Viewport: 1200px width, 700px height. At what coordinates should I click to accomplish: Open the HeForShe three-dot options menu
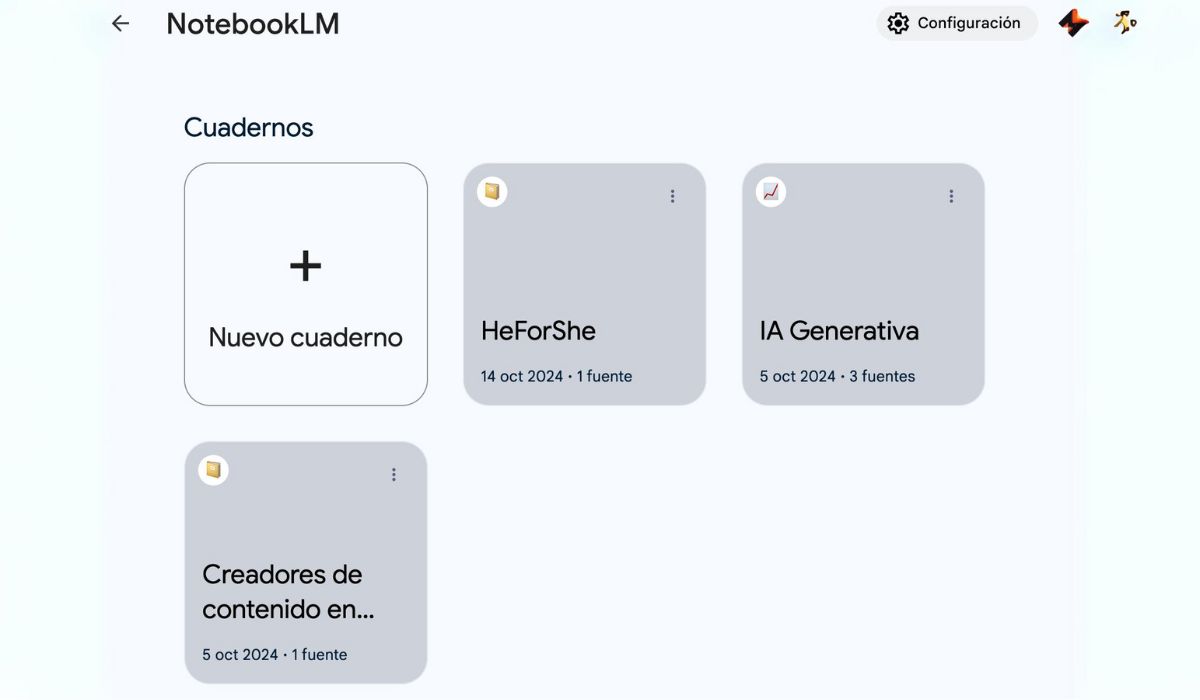click(672, 196)
